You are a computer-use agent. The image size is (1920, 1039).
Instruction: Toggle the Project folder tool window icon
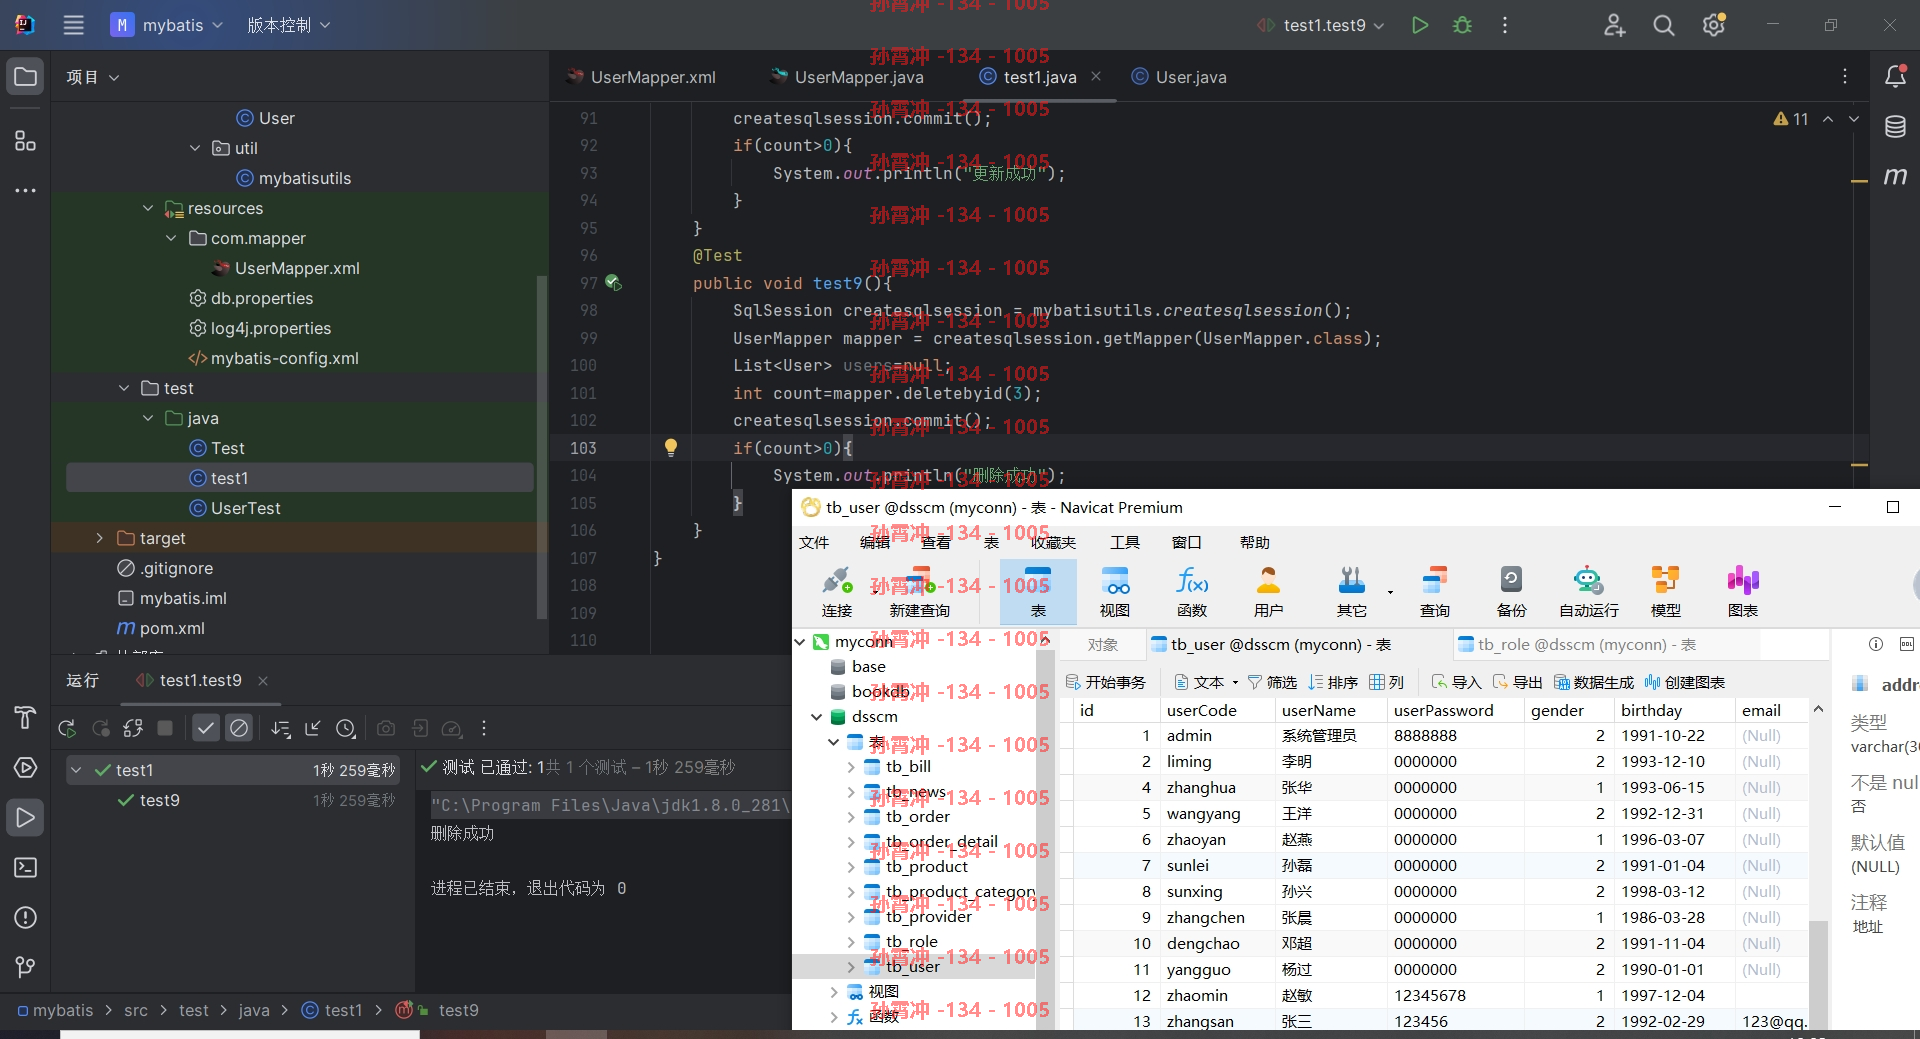25,76
